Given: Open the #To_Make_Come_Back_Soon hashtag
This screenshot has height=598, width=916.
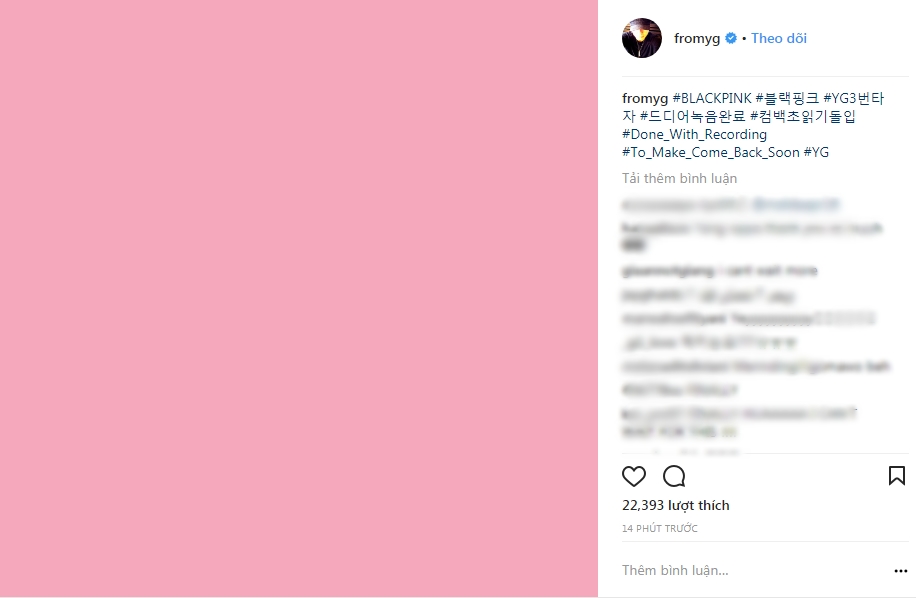Looking at the screenshot, I should point(711,153).
